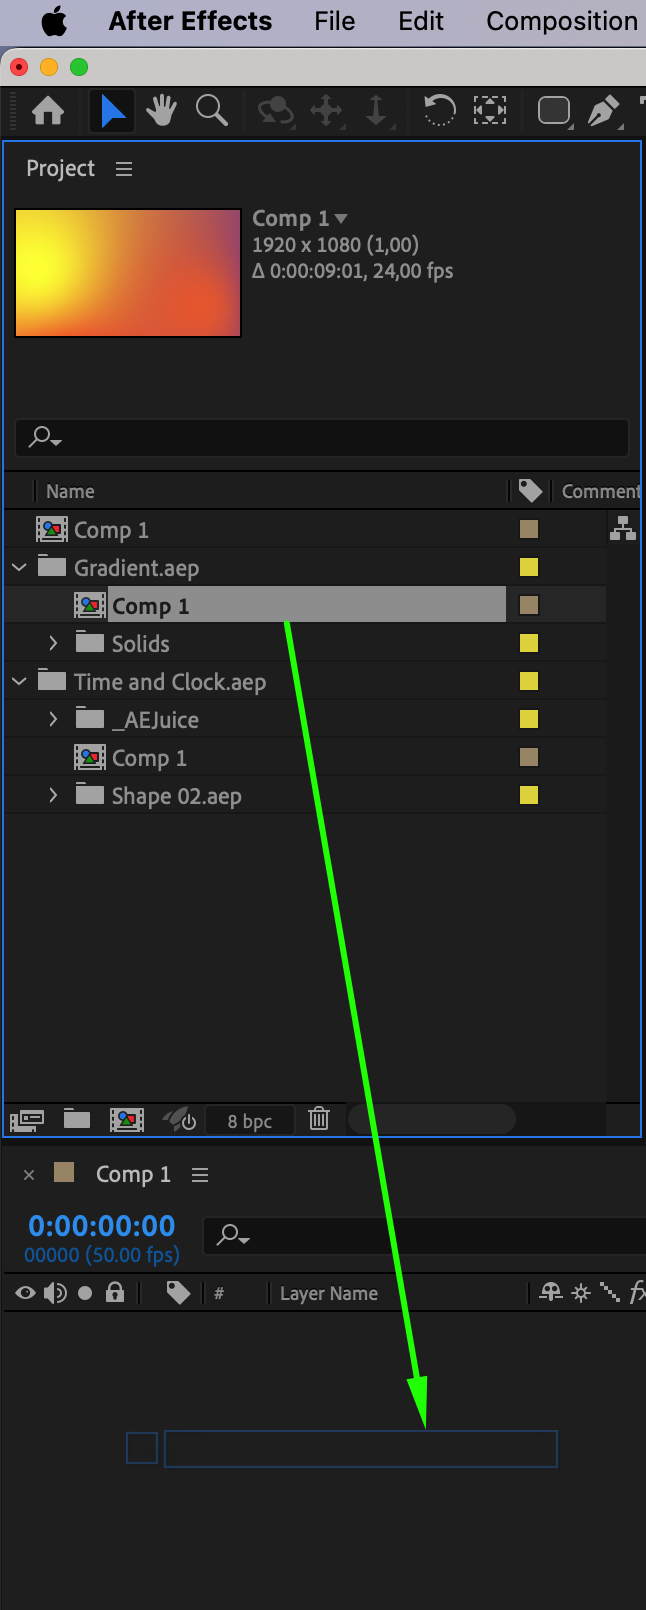Screen dimensions: 646x1610
Task: Toggle the solo column dot
Action: (85, 1293)
